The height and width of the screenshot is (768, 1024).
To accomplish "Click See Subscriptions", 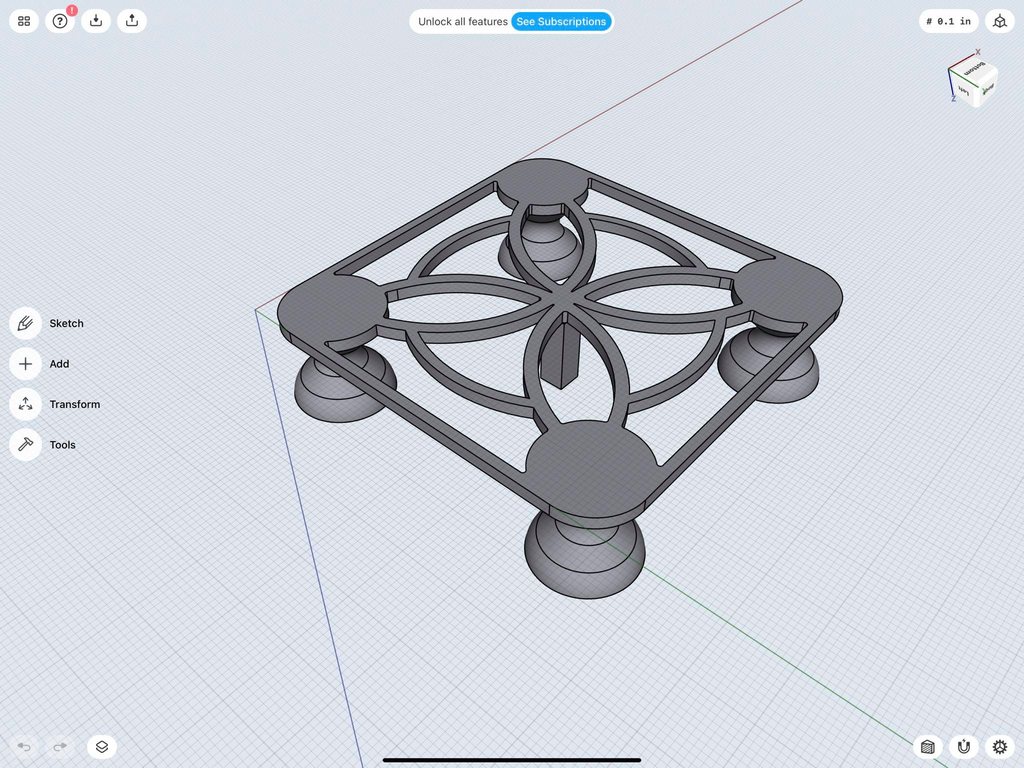I will 562,20.
